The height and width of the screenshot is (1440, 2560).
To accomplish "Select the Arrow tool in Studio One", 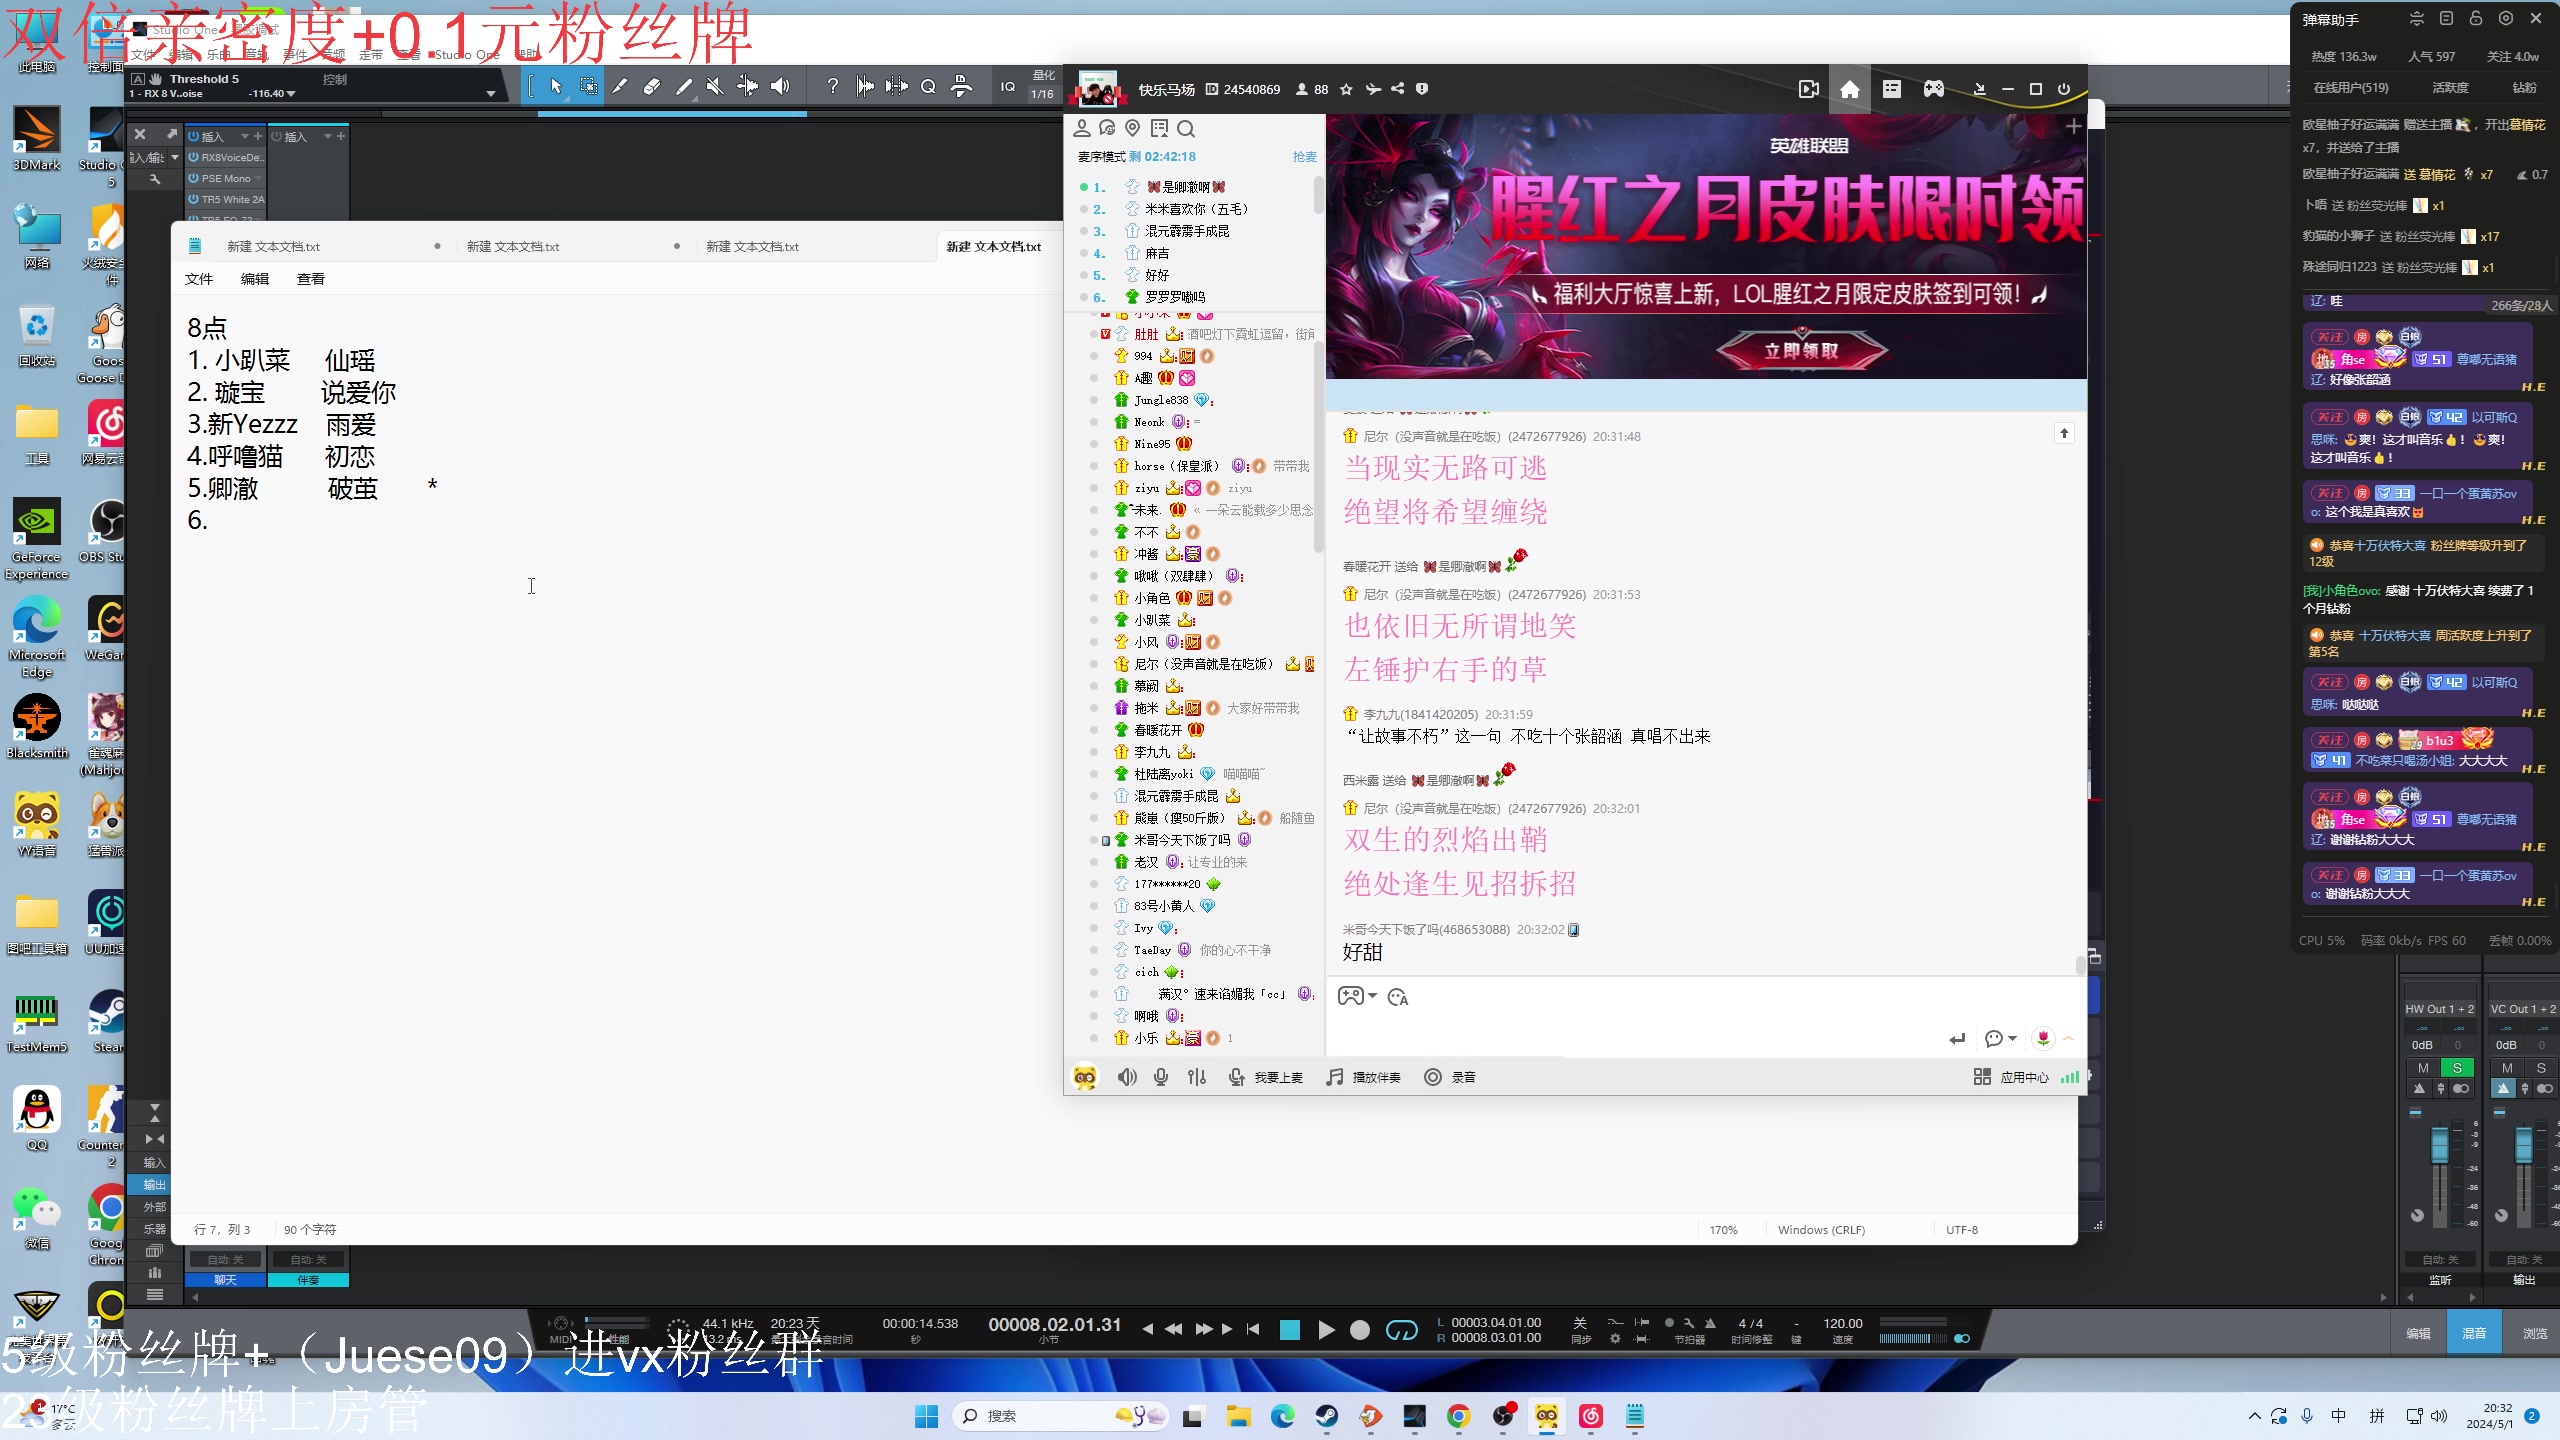I will (556, 87).
